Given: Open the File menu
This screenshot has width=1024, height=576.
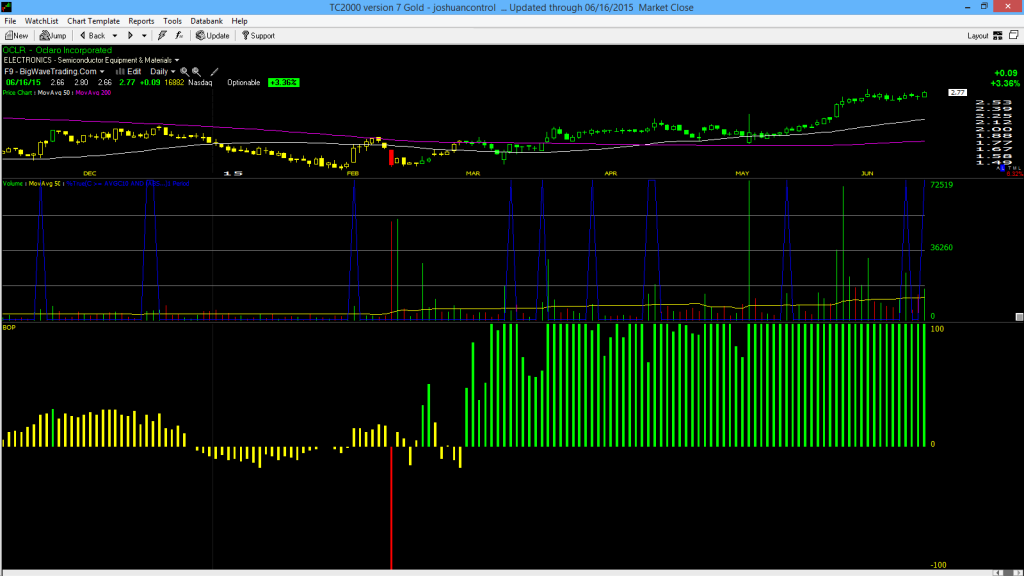Looking at the screenshot, I should click(x=10, y=21).
